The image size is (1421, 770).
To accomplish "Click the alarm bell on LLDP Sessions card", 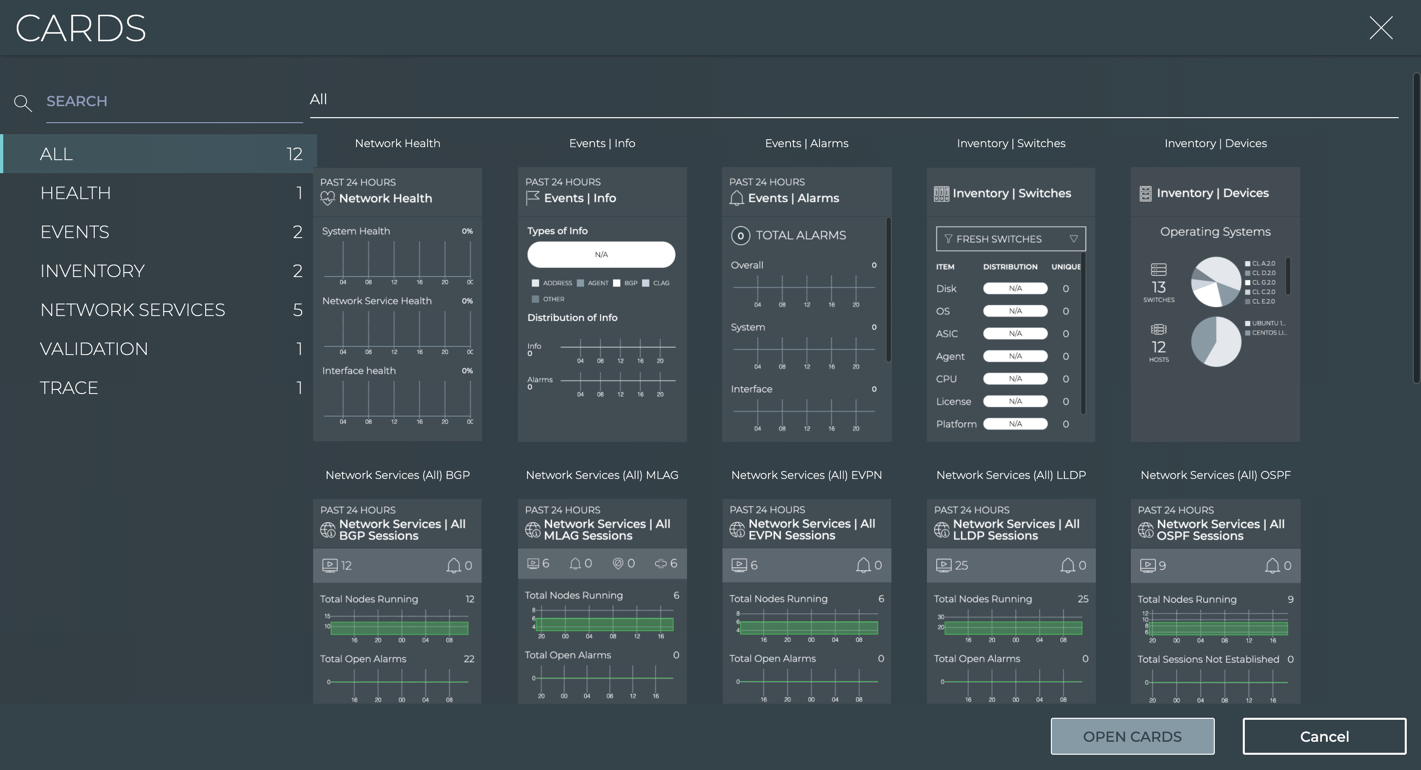I will pyautogui.click(x=1067, y=566).
